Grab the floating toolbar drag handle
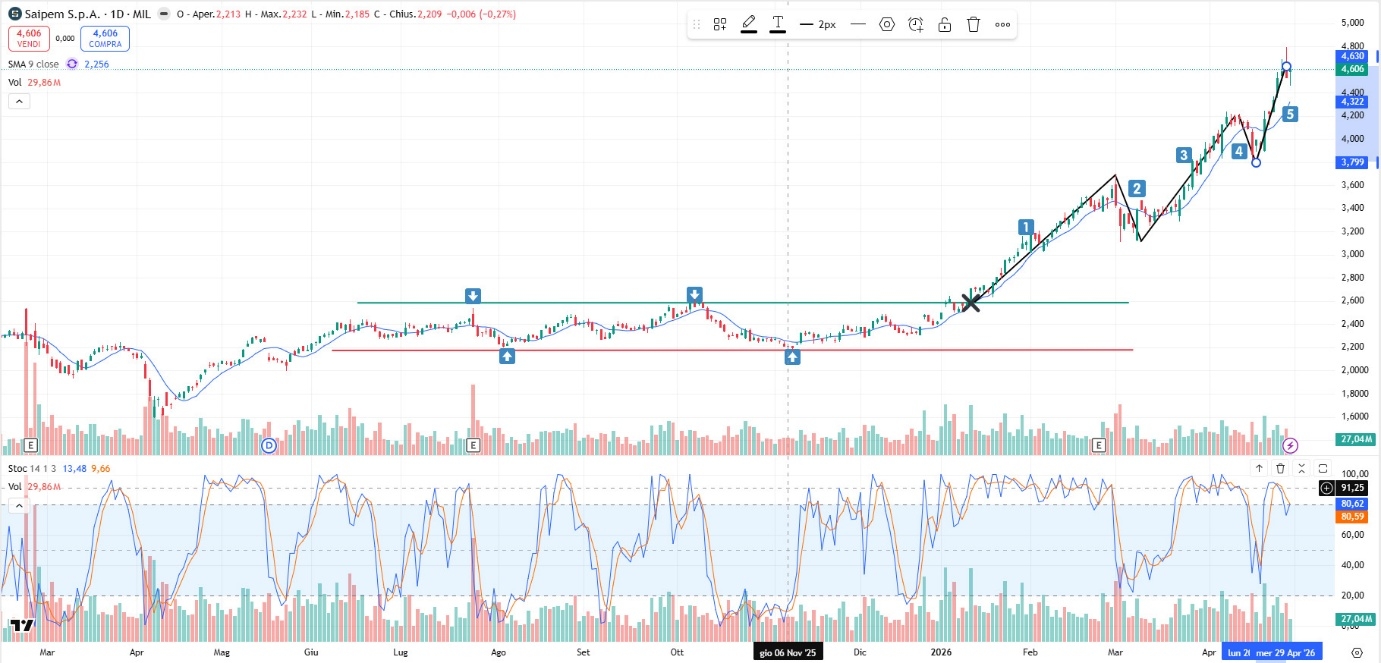This screenshot has width=1381, height=663. pos(696,24)
